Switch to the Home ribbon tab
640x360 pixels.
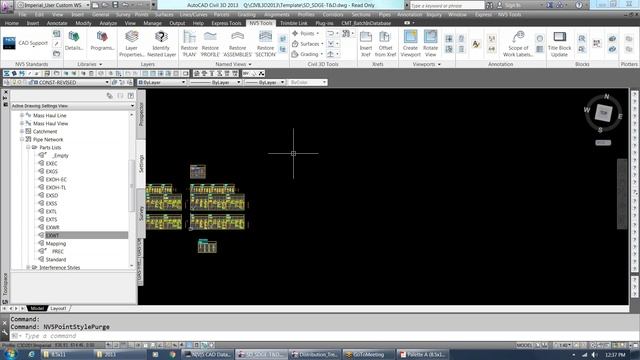pos(11,23)
